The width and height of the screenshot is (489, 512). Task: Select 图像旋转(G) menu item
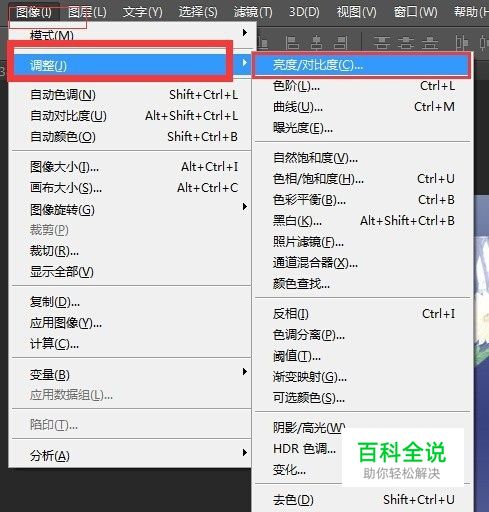pos(131,210)
